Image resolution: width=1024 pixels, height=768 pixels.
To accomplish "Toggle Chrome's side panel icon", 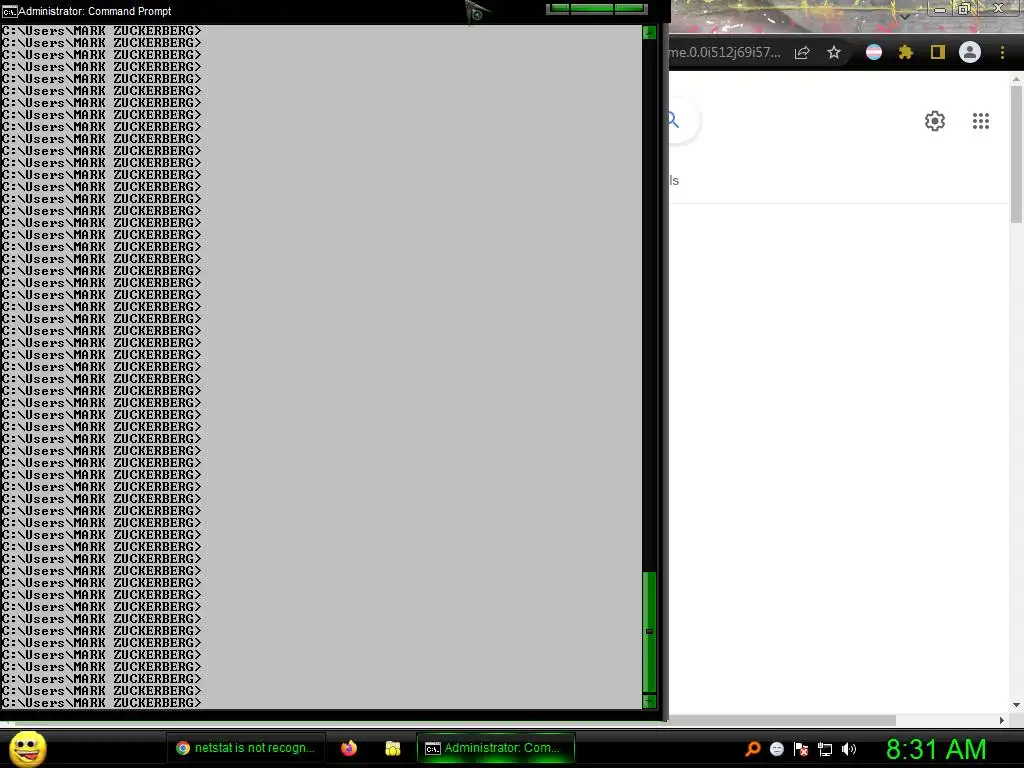I will [x=938, y=52].
